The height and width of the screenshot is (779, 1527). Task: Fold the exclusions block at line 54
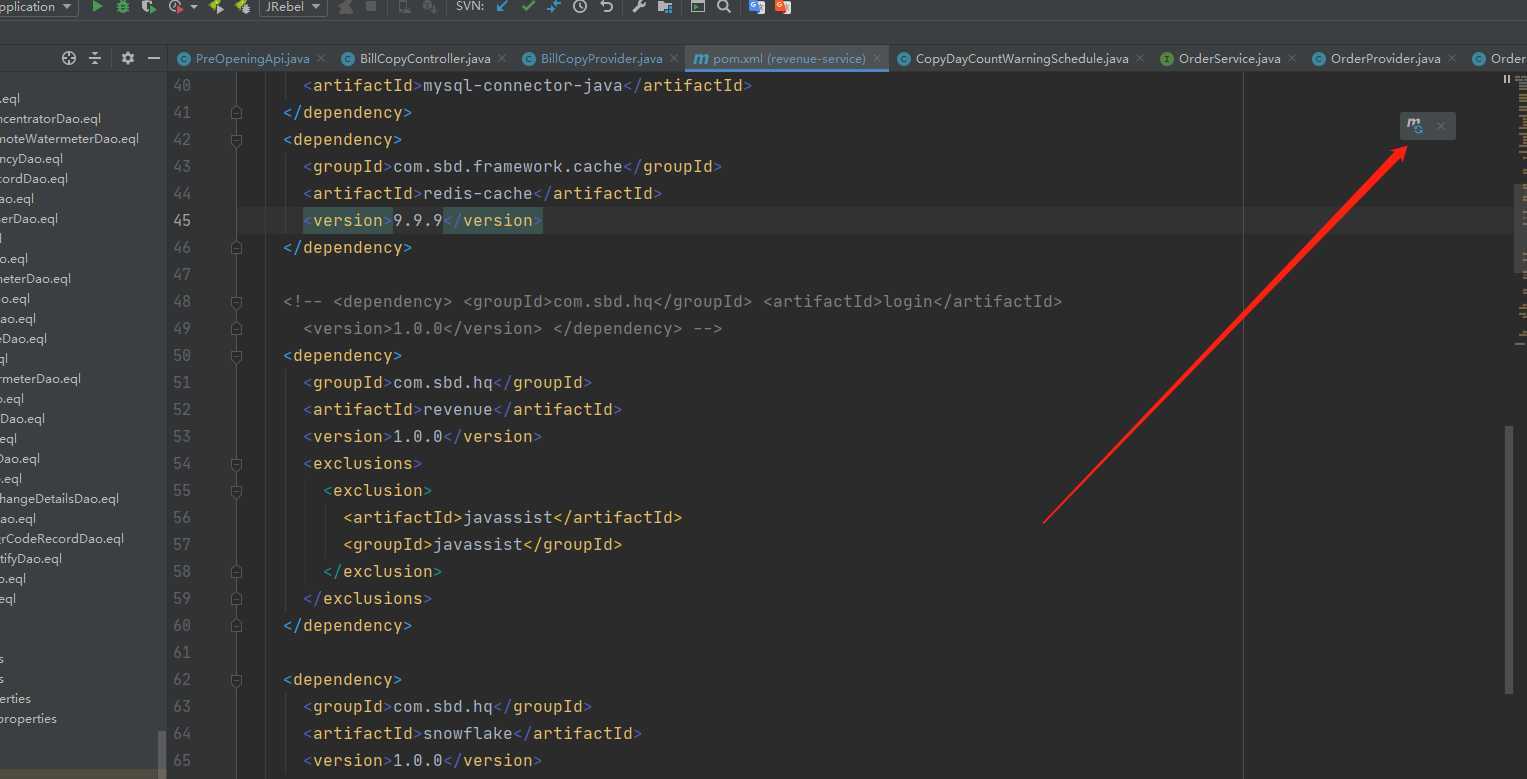pyautogui.click(x=236, y=464)
